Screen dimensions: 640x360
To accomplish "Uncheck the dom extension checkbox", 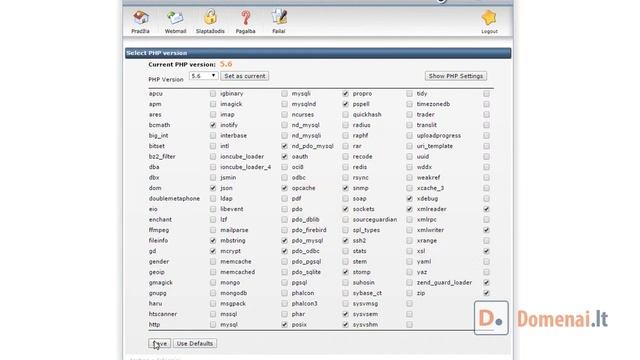I will click(213, 188).
